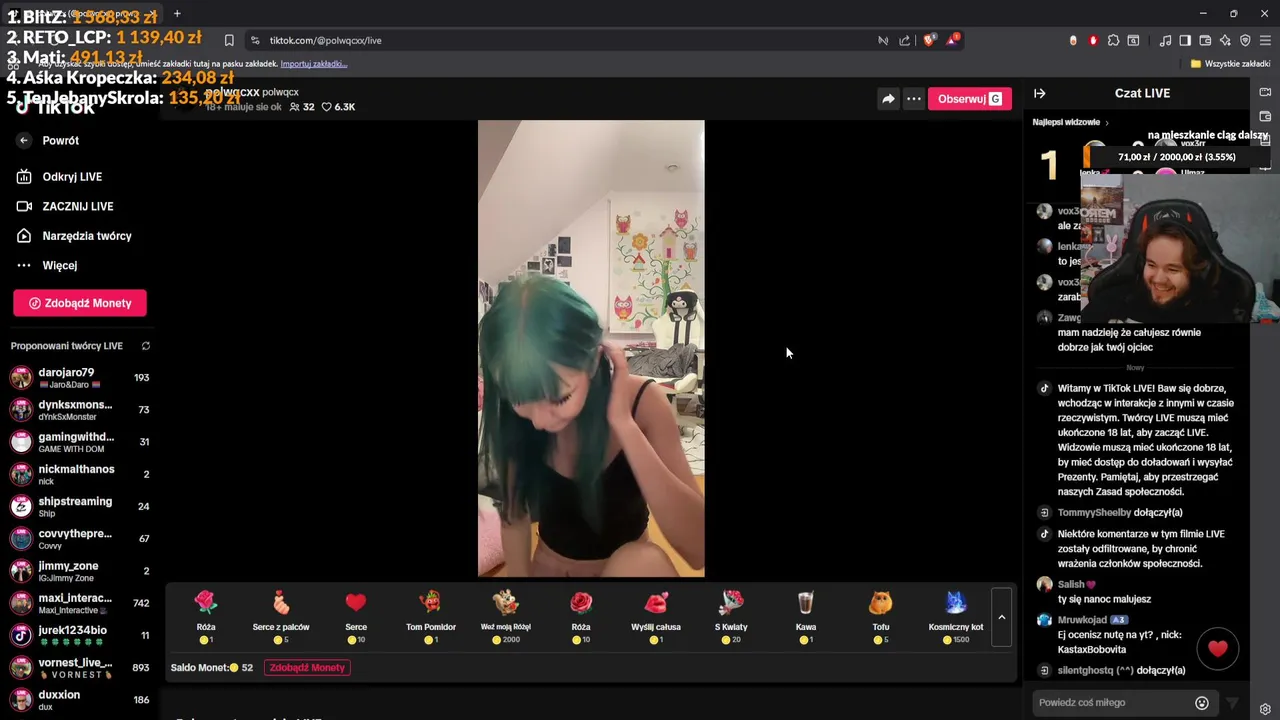Open darojaro79 suggested live creator

78,377
